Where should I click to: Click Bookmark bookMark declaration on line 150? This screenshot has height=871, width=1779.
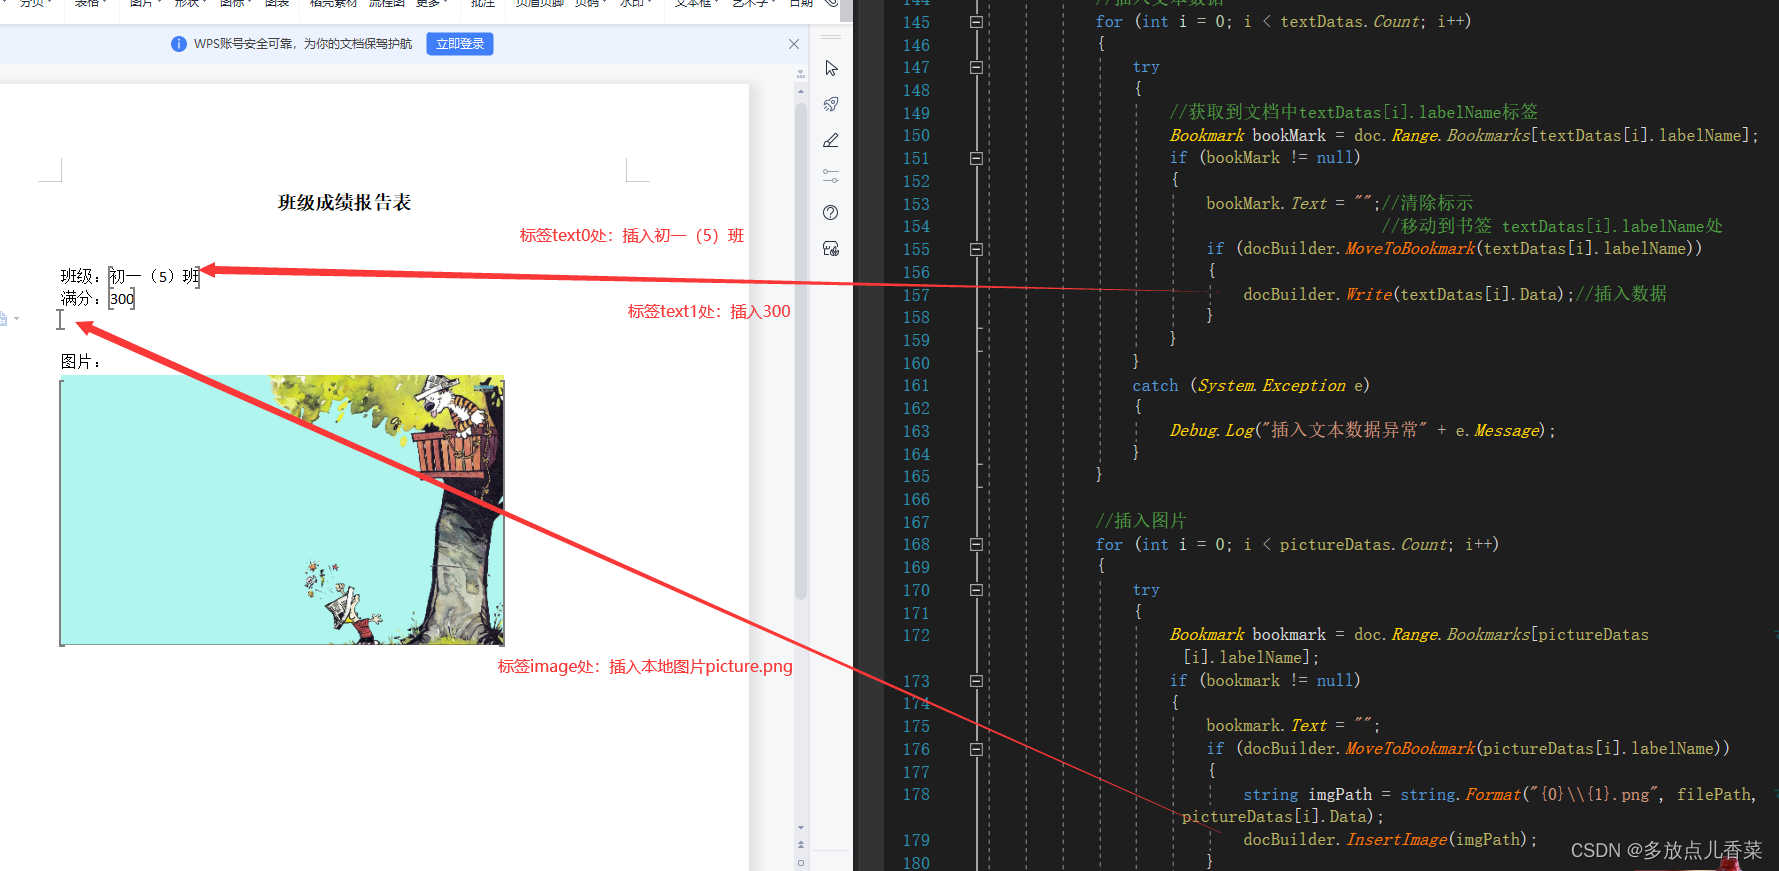click(1464, 135)
